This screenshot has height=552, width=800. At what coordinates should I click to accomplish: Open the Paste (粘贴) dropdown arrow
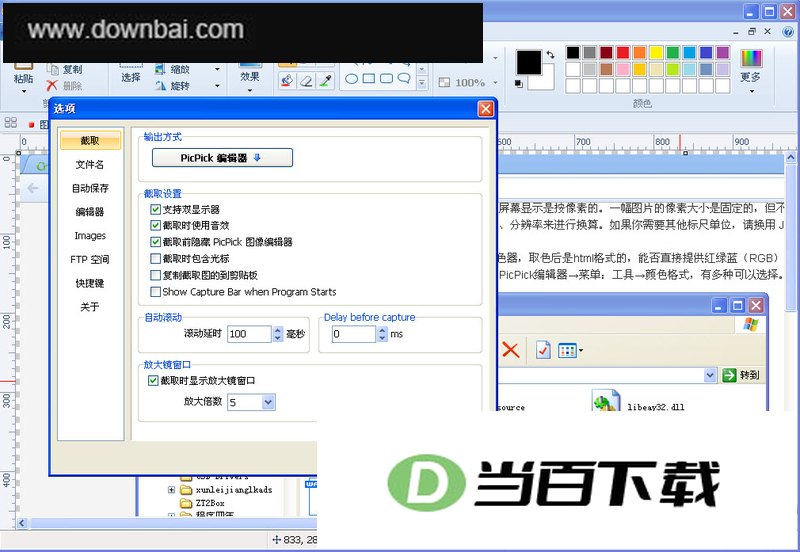point(23,92)
